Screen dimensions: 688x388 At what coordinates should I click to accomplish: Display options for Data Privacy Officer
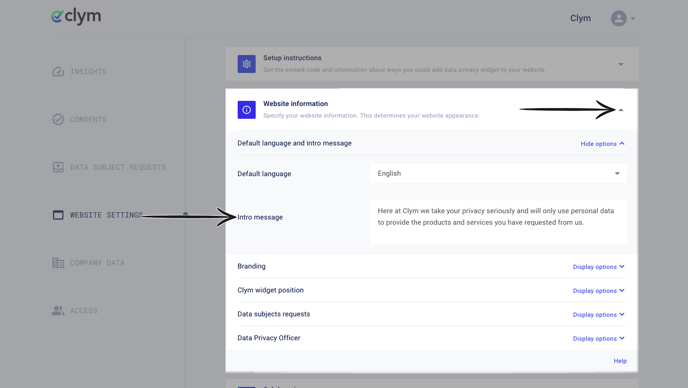coord(598,338)
